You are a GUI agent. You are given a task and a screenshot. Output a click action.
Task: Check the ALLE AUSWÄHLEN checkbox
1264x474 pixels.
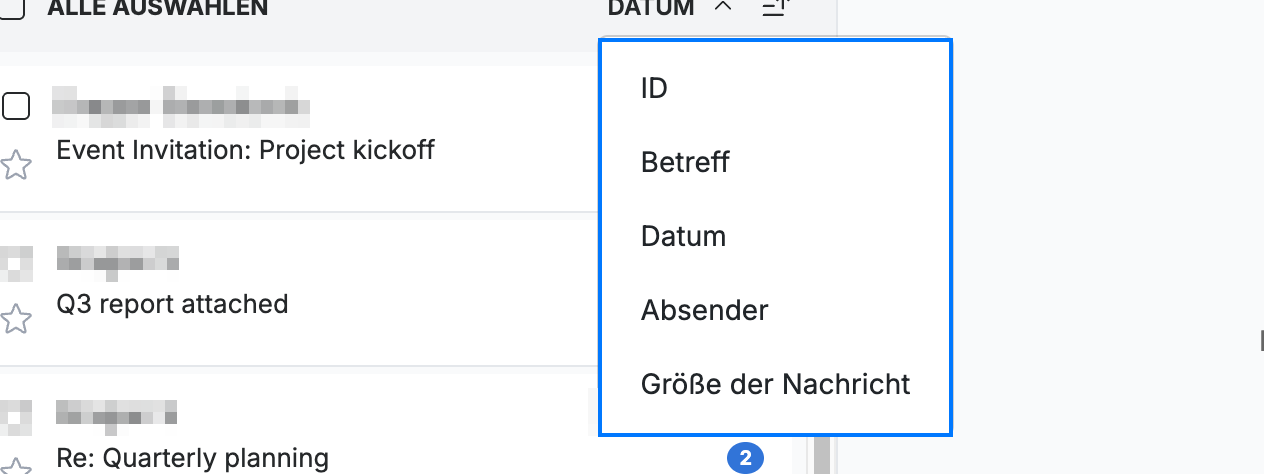12,8
